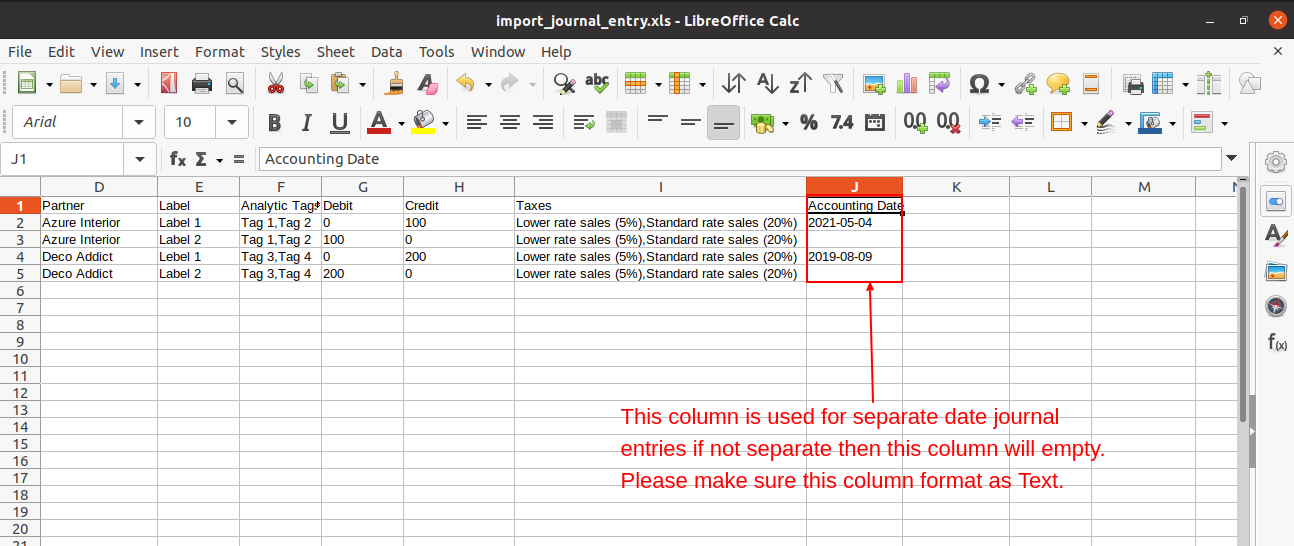This screenshot has width=1294, height=546.
Task: Click the Headers and Footers icon
Action: click(1091, 83)
